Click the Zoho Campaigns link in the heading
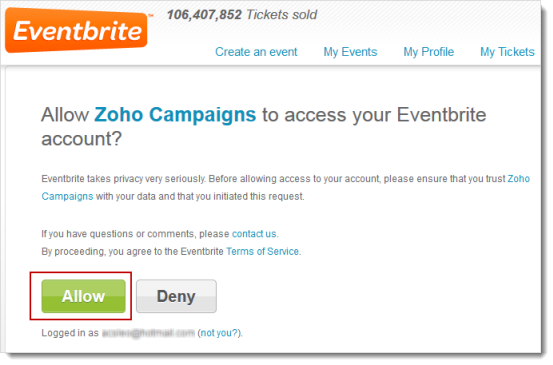This screenshot has width=553, height=365. [175, 115]
